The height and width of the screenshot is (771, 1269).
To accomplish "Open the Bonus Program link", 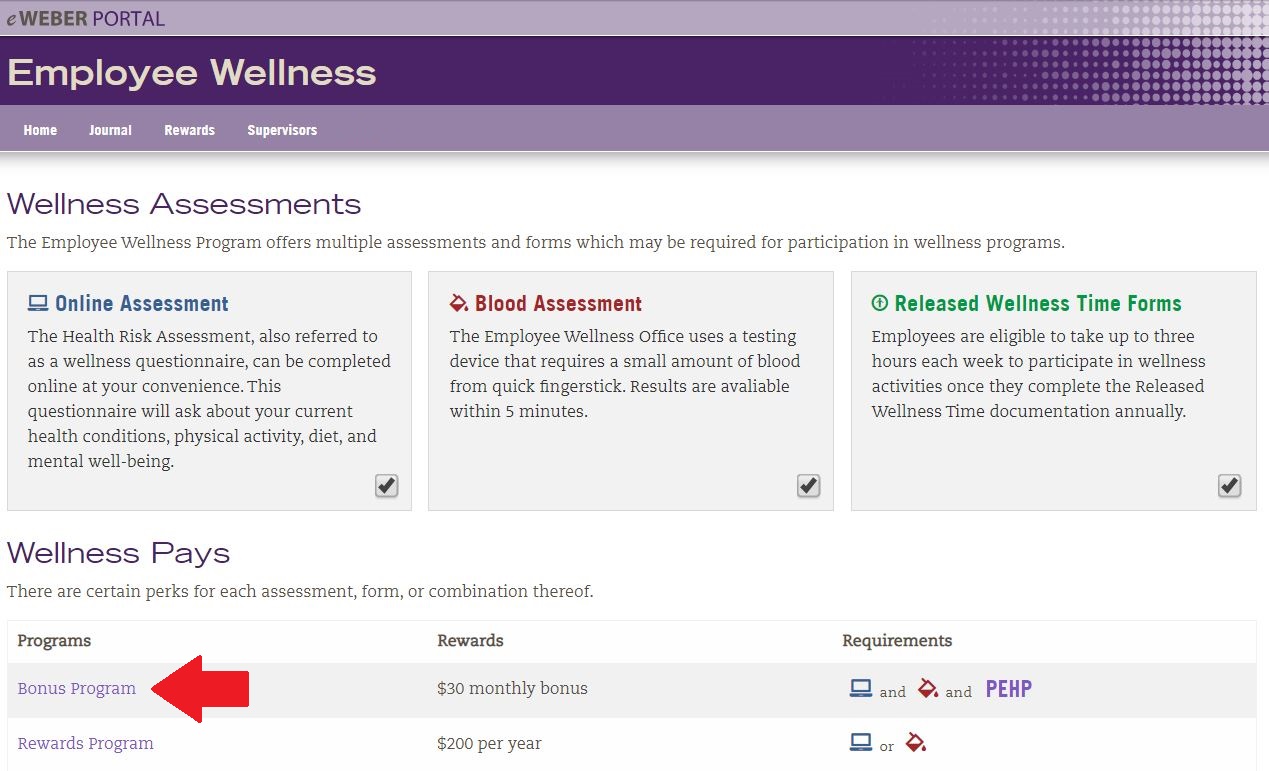I will [76, 688].
